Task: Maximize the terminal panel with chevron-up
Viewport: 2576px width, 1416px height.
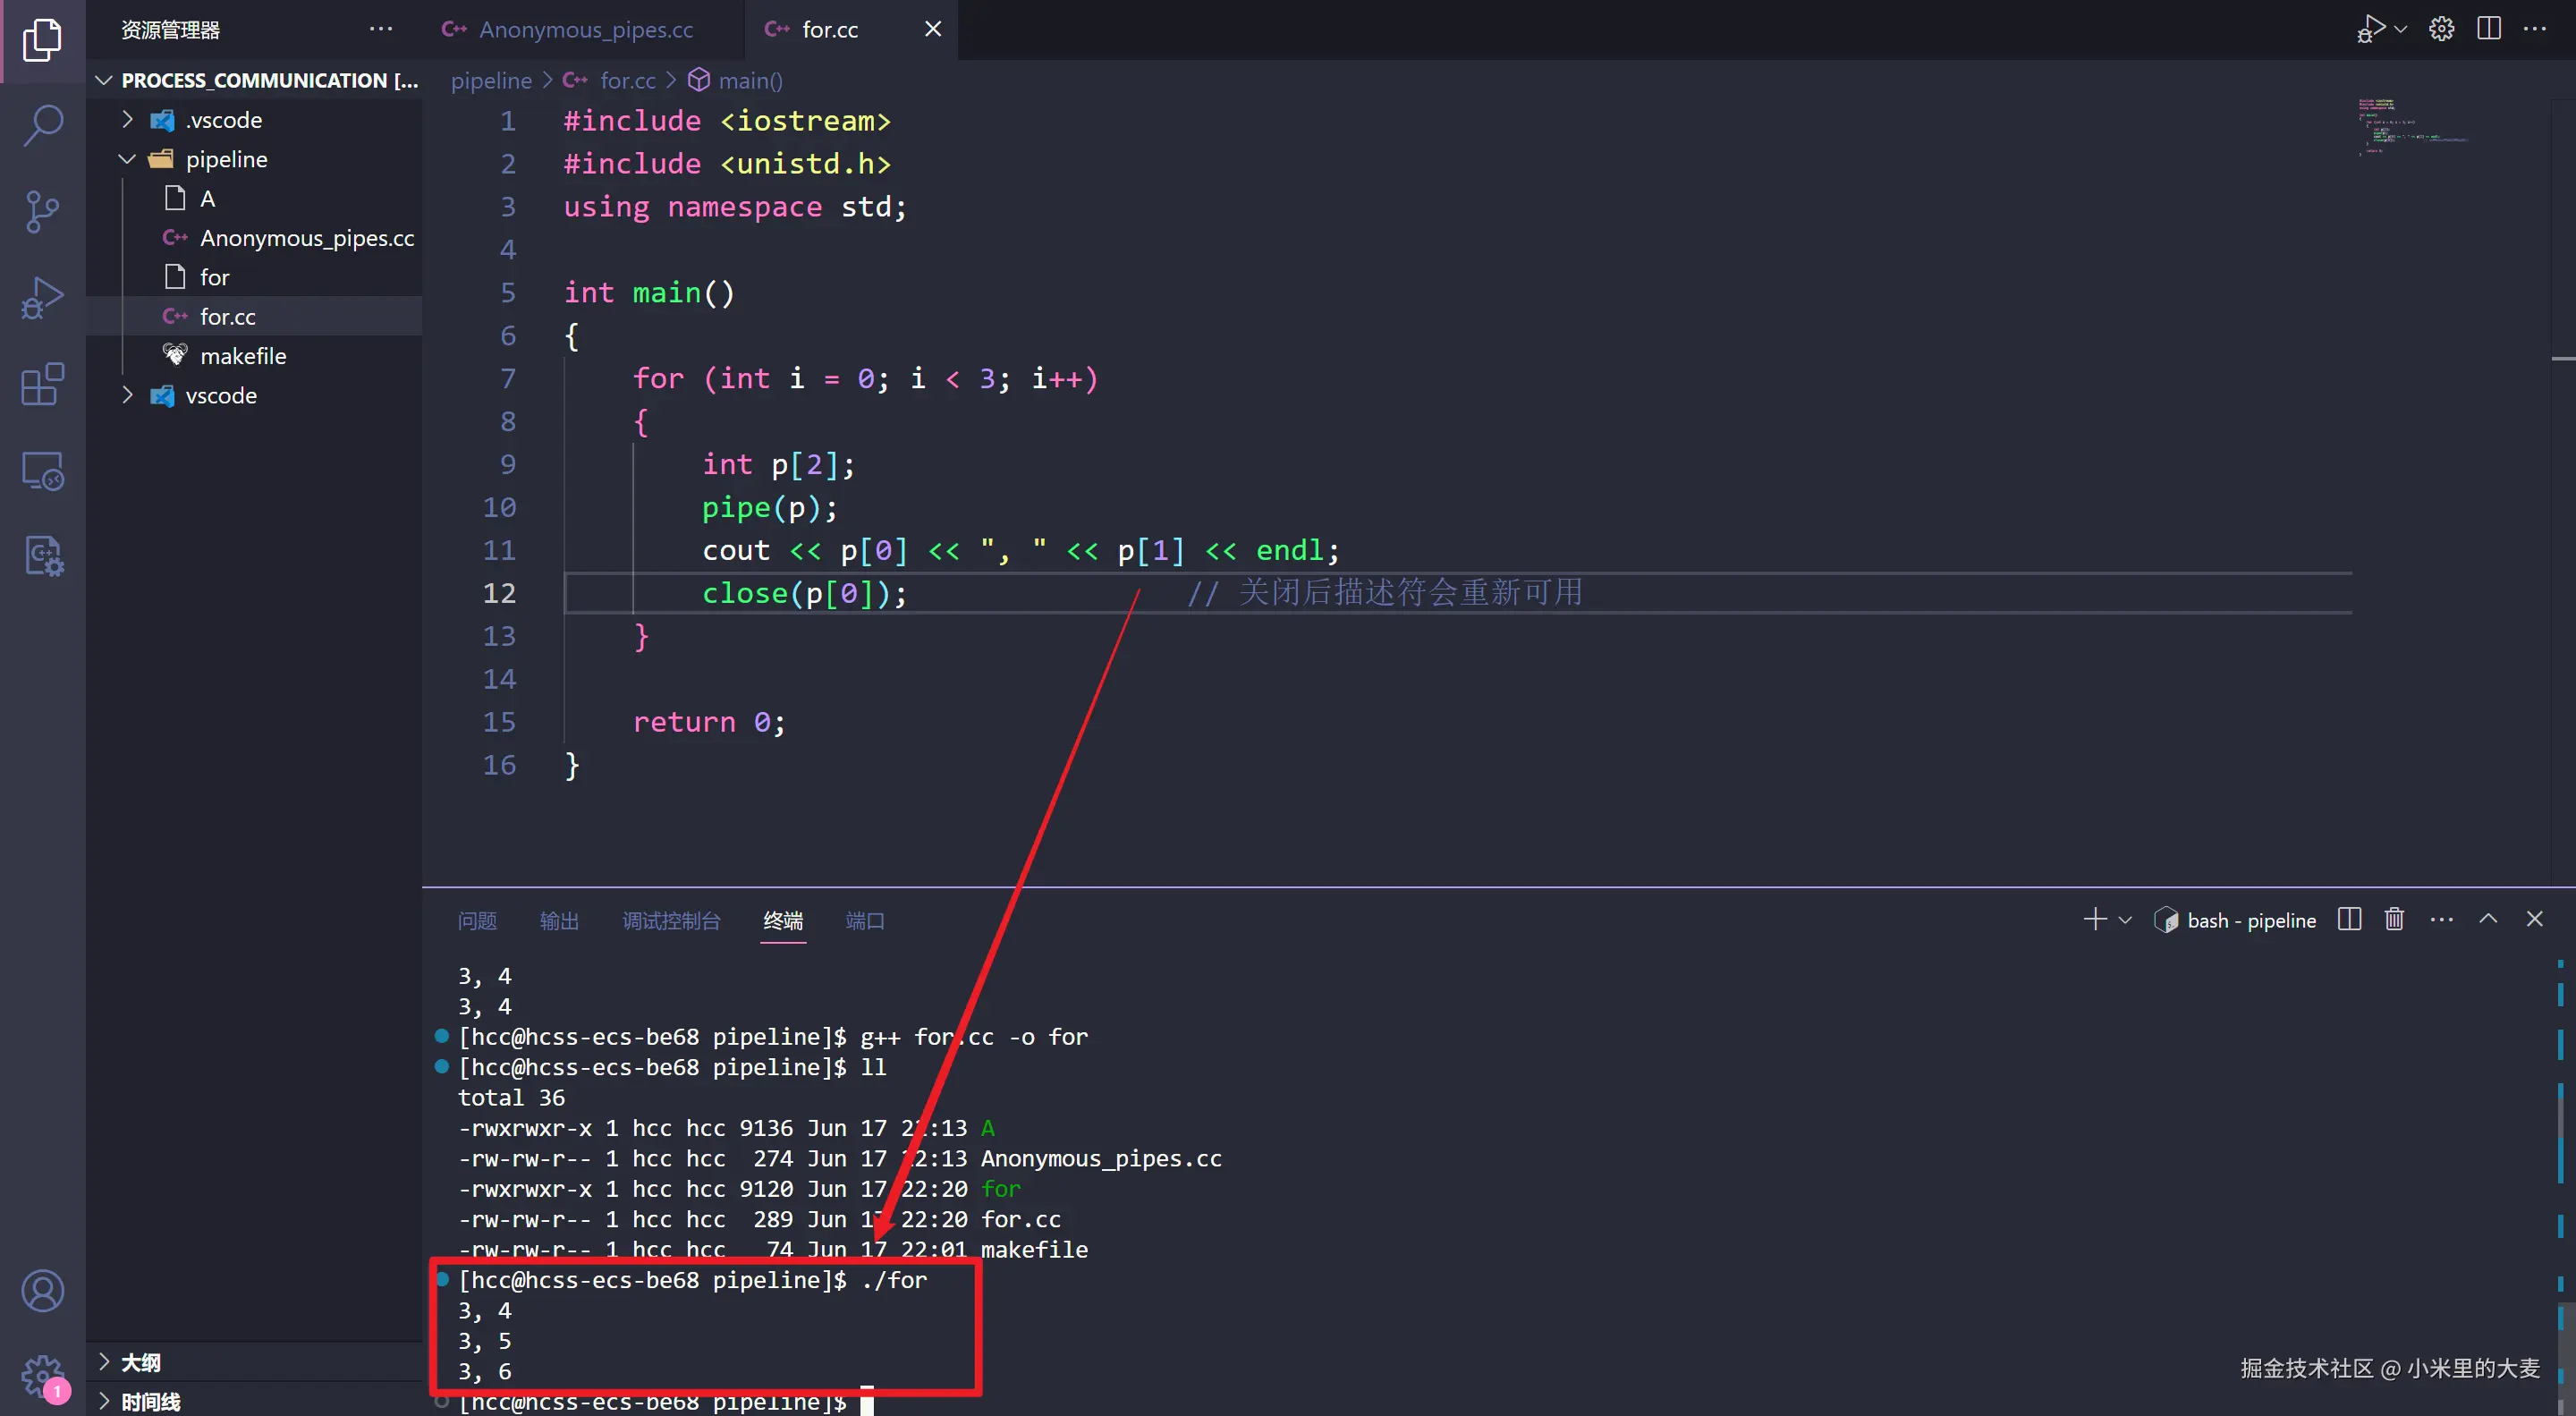Action: pyautogui.click(x=2488, y=919)
